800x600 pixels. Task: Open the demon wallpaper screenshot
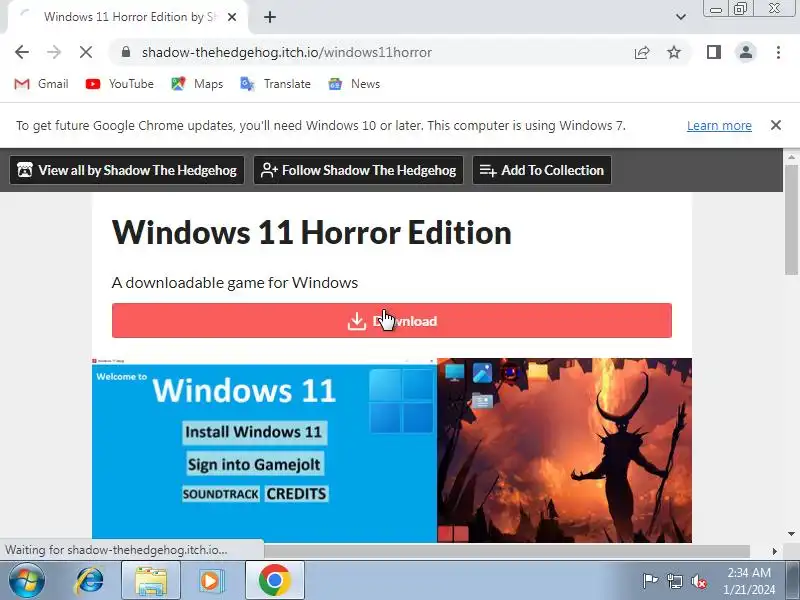564,450
